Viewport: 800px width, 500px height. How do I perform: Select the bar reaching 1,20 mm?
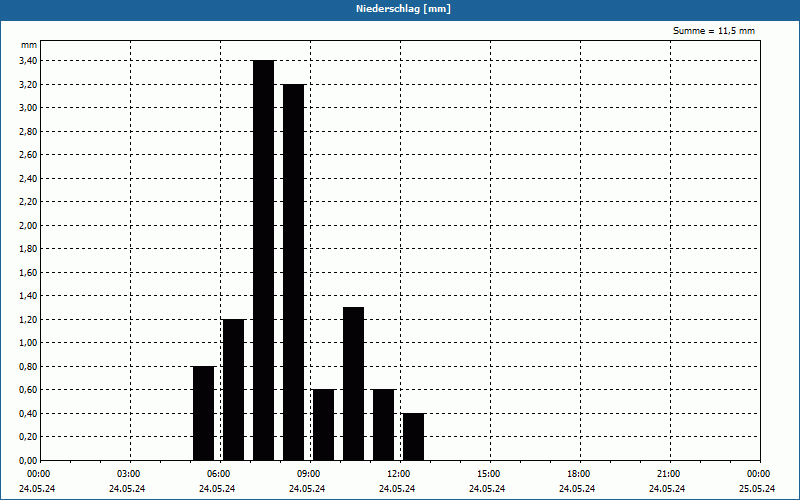234,390
